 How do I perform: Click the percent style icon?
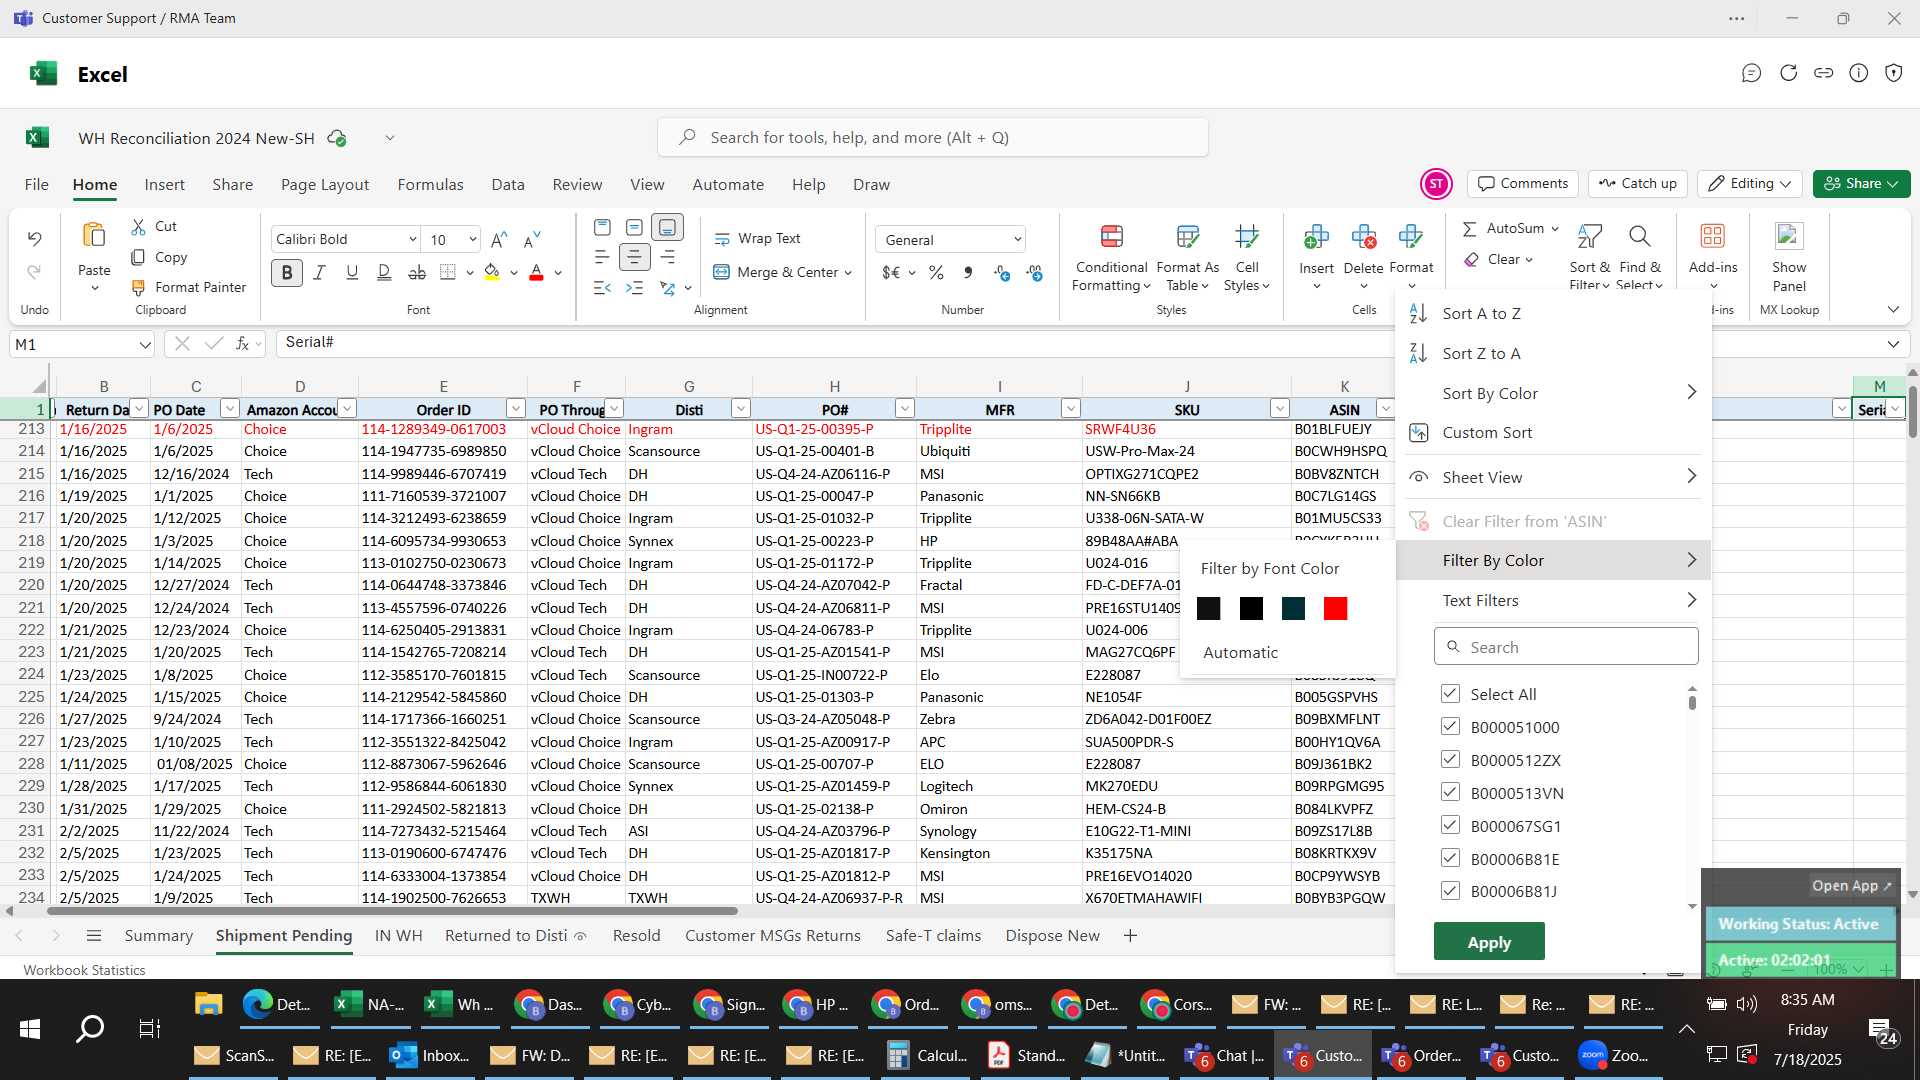point(936,272)
